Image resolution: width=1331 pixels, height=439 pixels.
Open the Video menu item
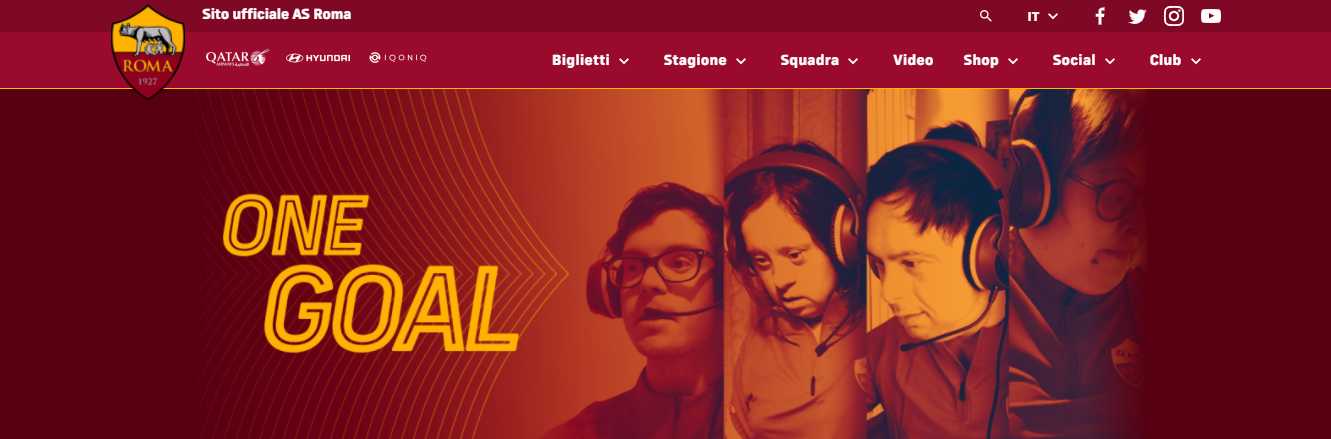click(913, 60)
